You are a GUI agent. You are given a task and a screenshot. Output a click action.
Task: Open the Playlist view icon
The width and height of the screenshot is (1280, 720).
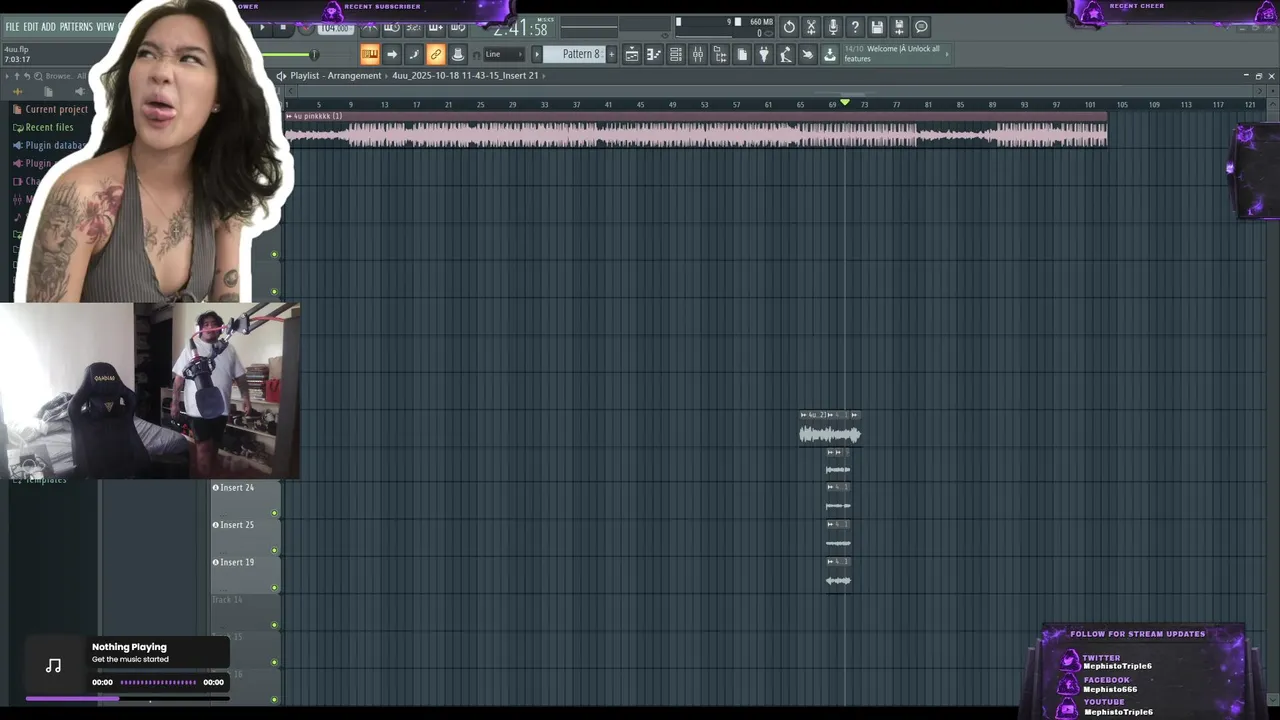click(632, 54)
